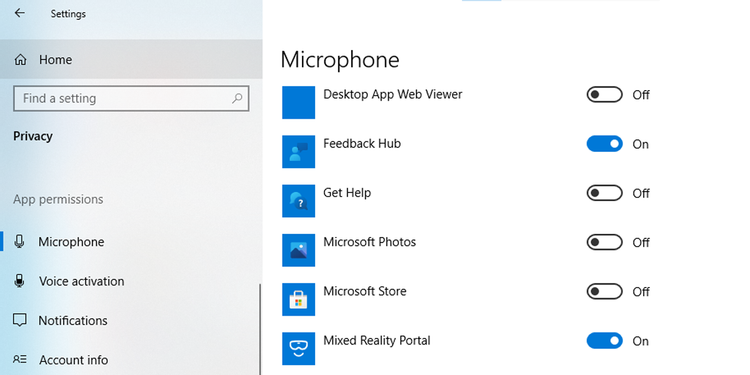Click the Feedback Hub app icon
The height and width of the screenshot is (375, 750).
(298, 152)
